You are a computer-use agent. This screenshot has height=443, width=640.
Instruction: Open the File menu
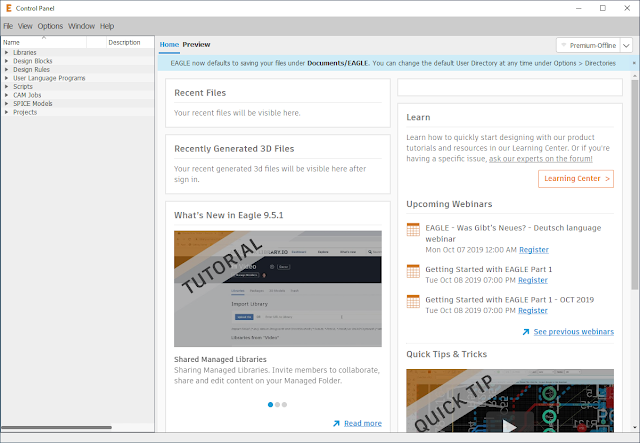(8, 26)
